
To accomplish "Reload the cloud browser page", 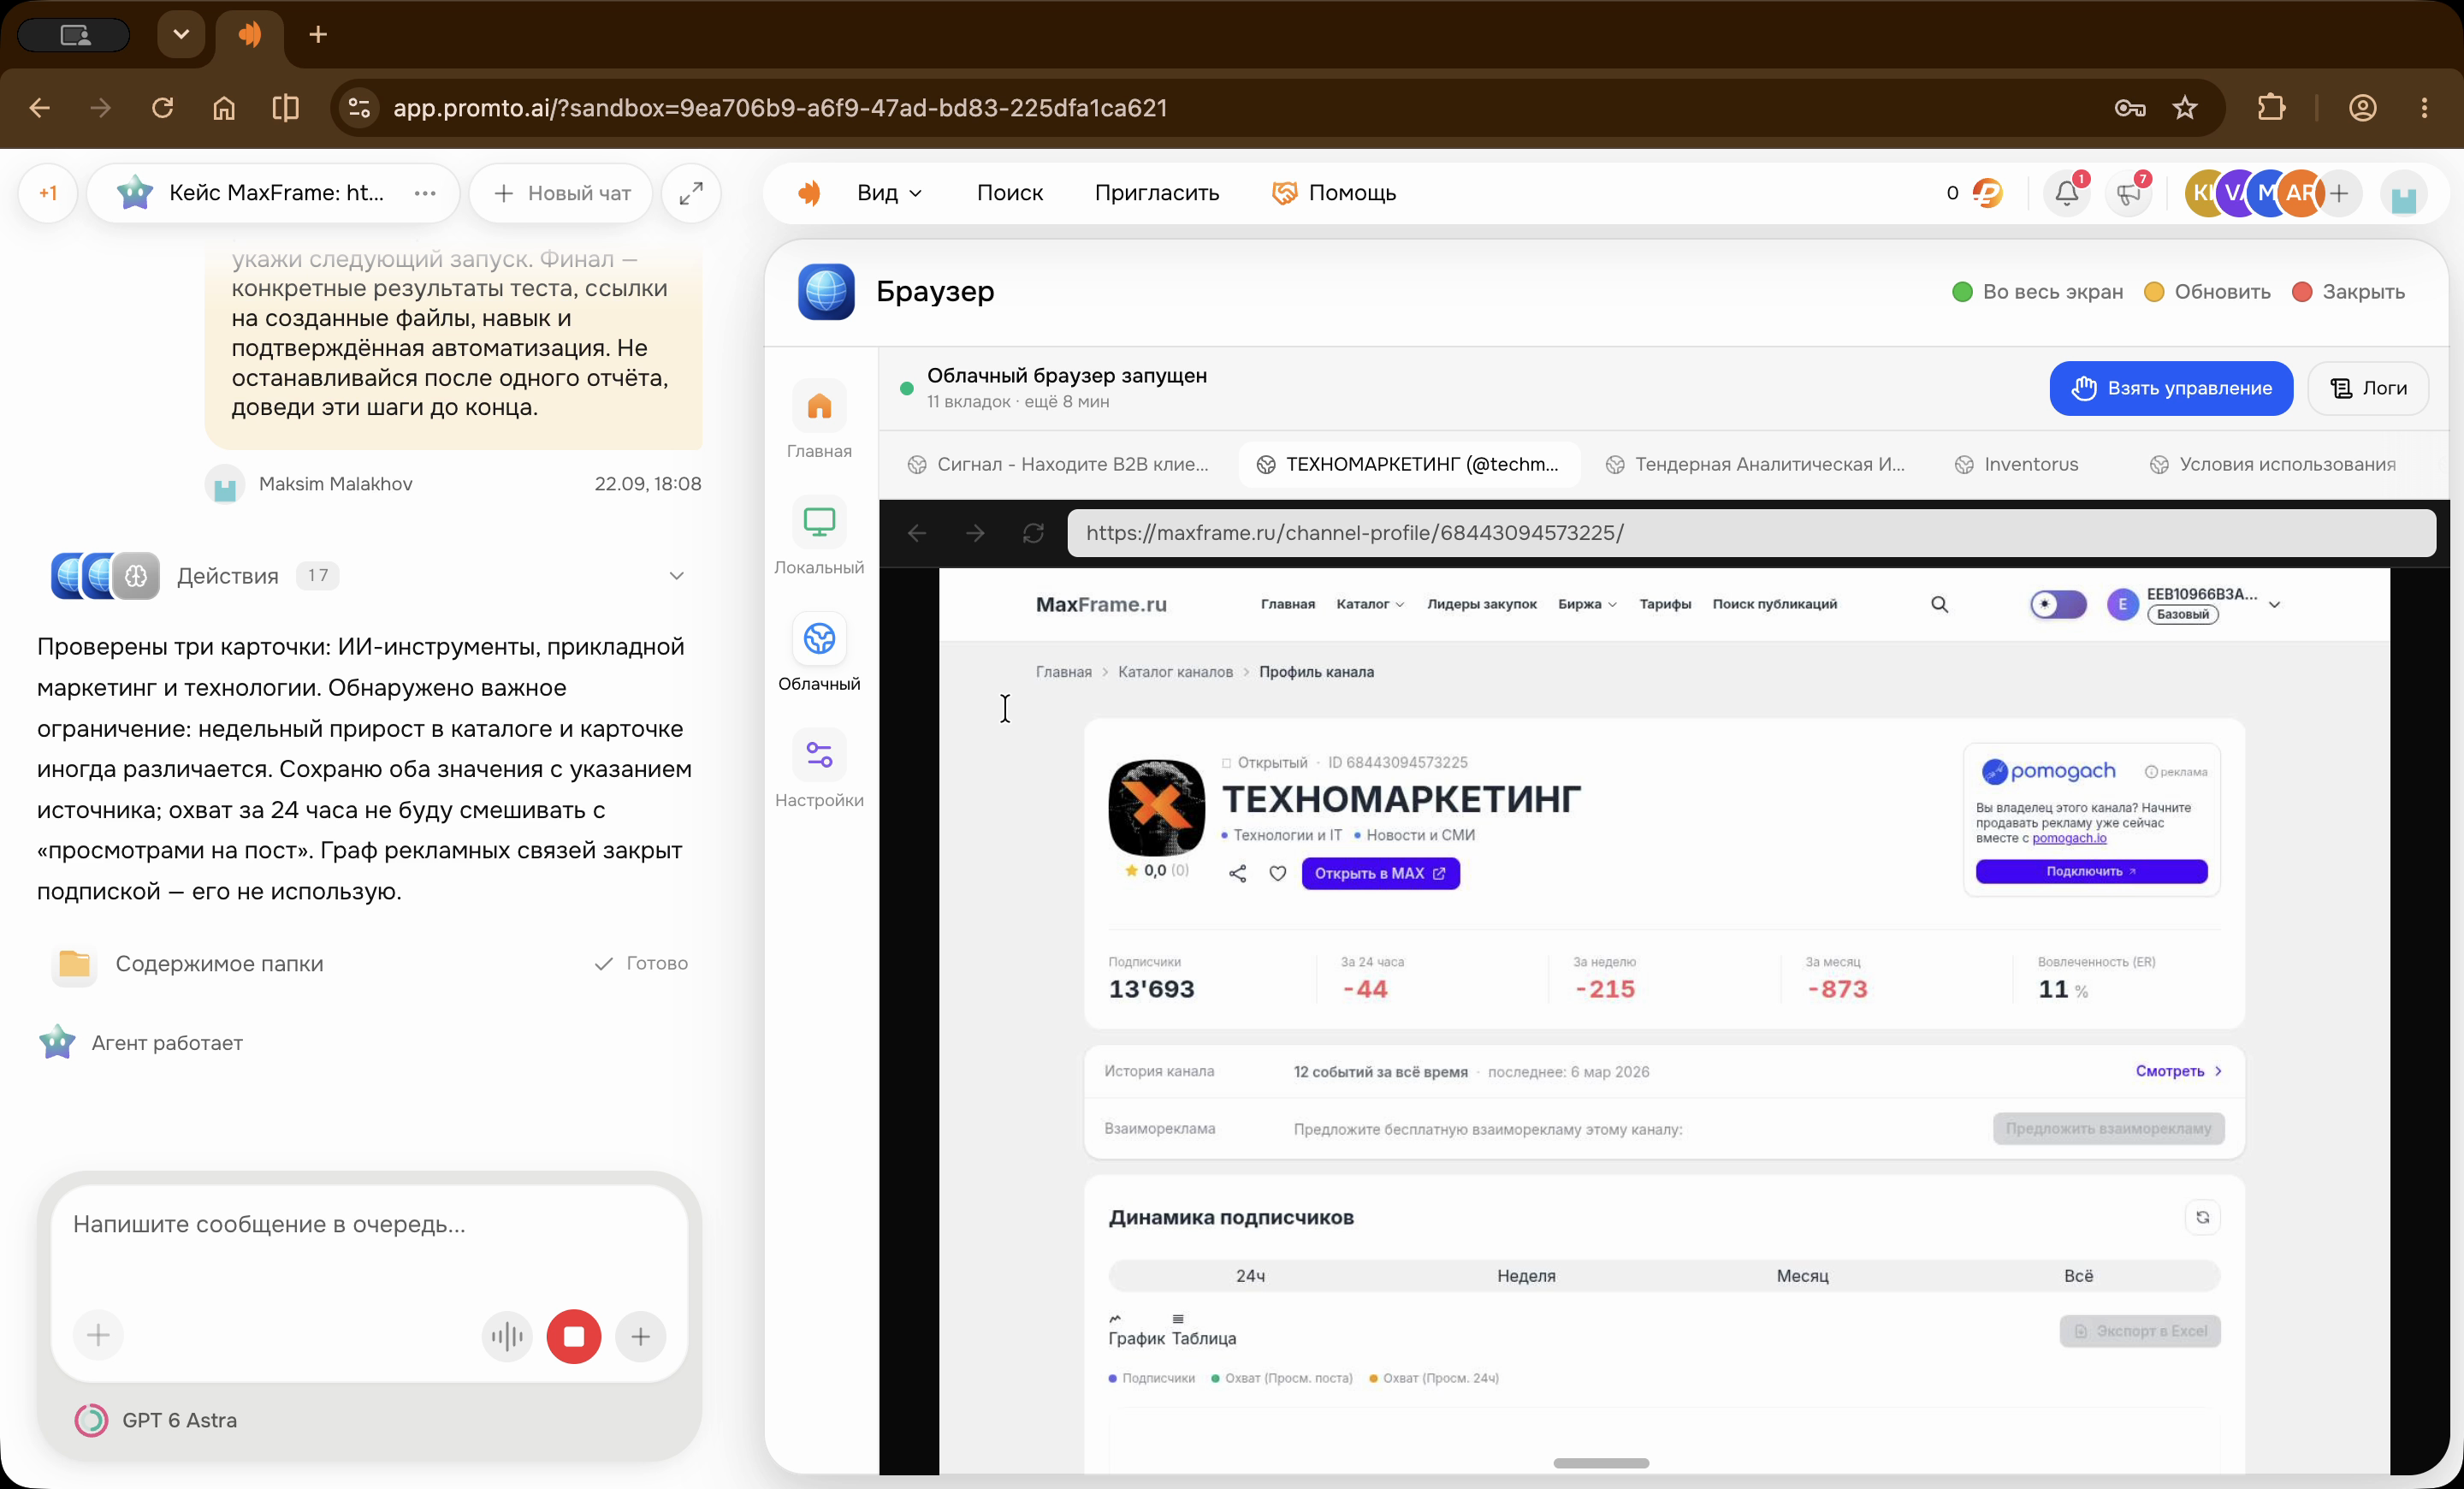I will tap(1033, 533).
